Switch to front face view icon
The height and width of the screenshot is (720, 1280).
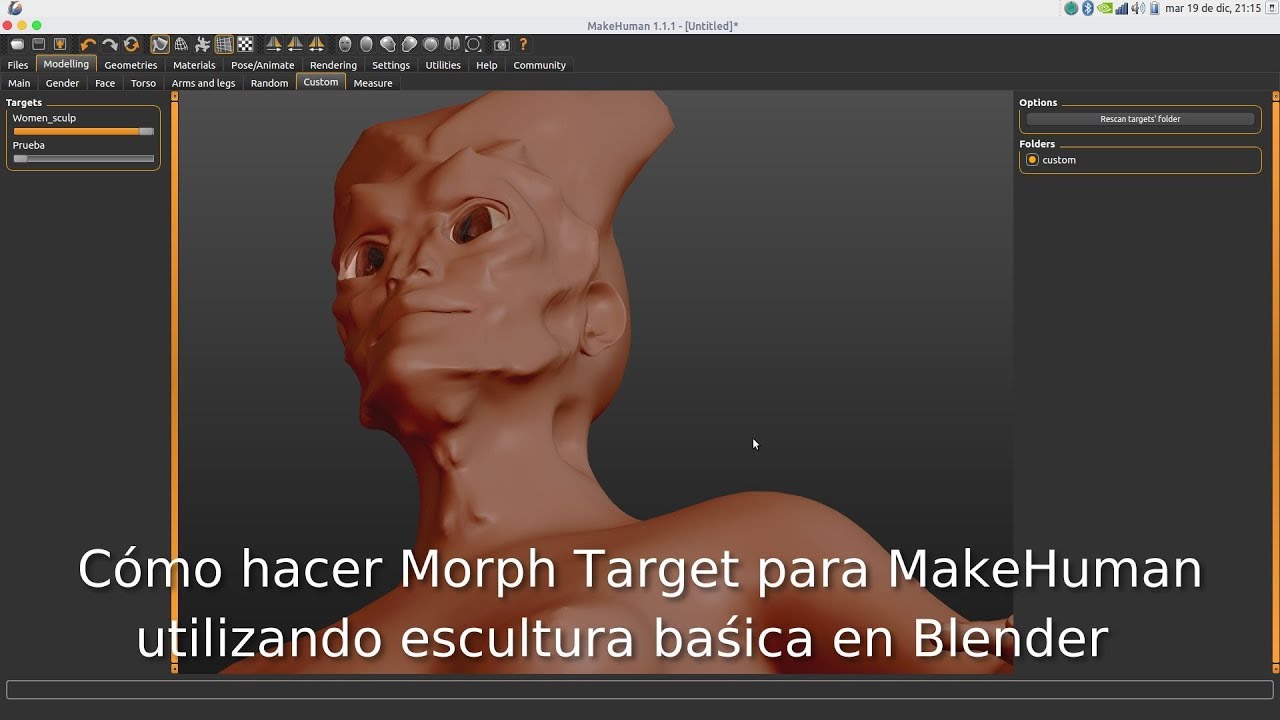pyautogui.click(x=345, y=44)
